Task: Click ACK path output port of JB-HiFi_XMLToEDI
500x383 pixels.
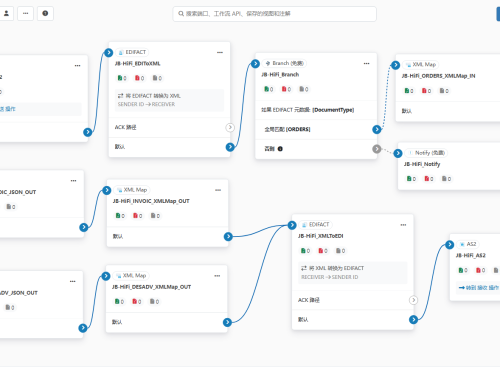Action: click(413, 300)
